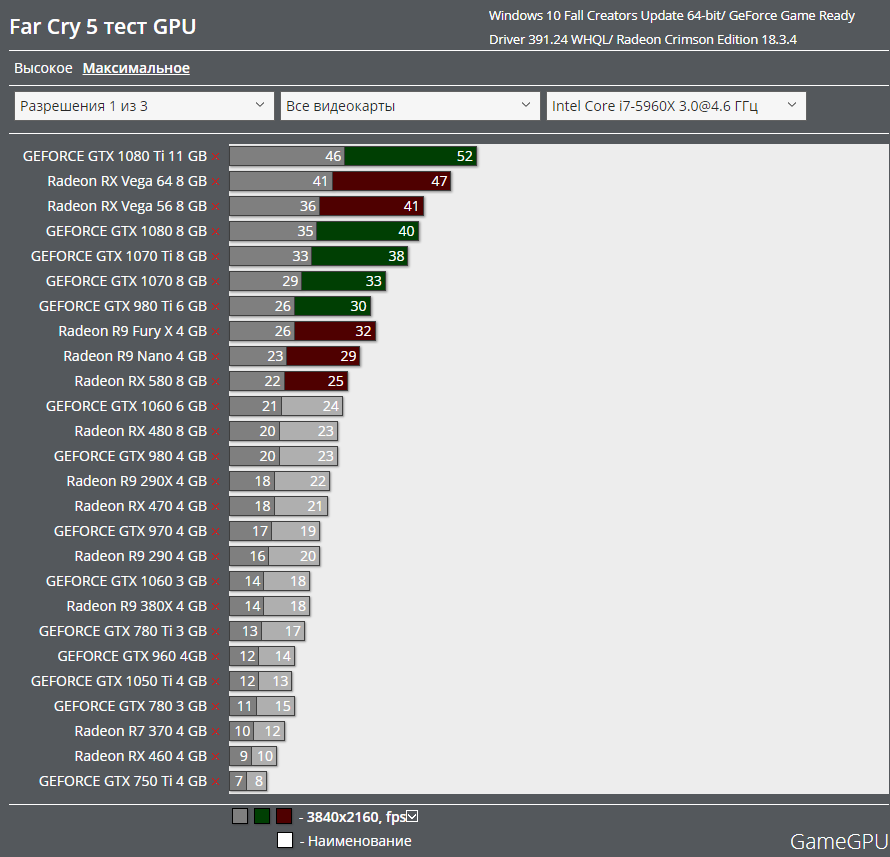
Task: Click the dark red legend color swatch
Action: [284, 816]
